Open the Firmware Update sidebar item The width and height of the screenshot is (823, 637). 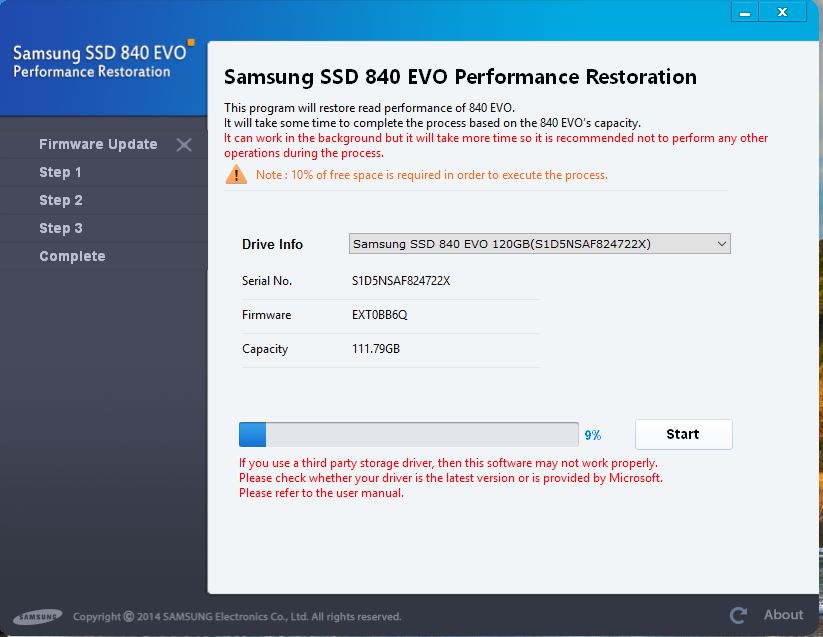point(98,144)
